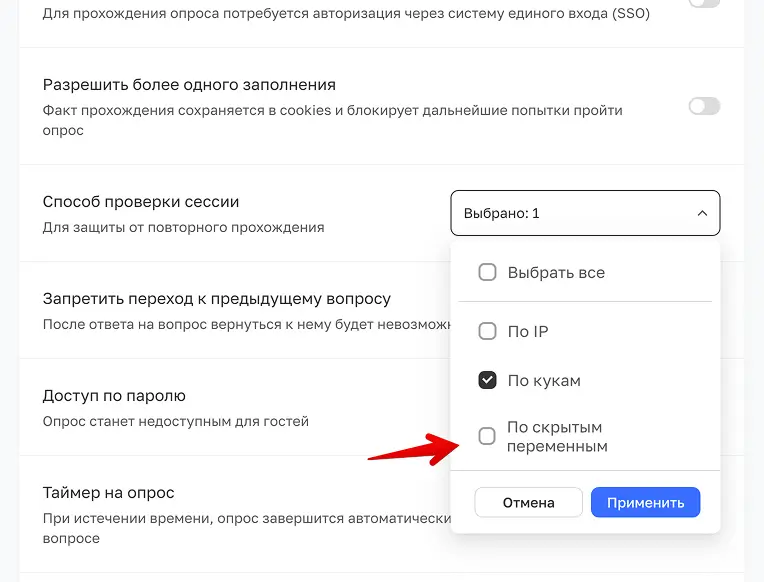Click the 'Способ проверки сессии' setting title
The image size is (764, 582).
(141, 202)
